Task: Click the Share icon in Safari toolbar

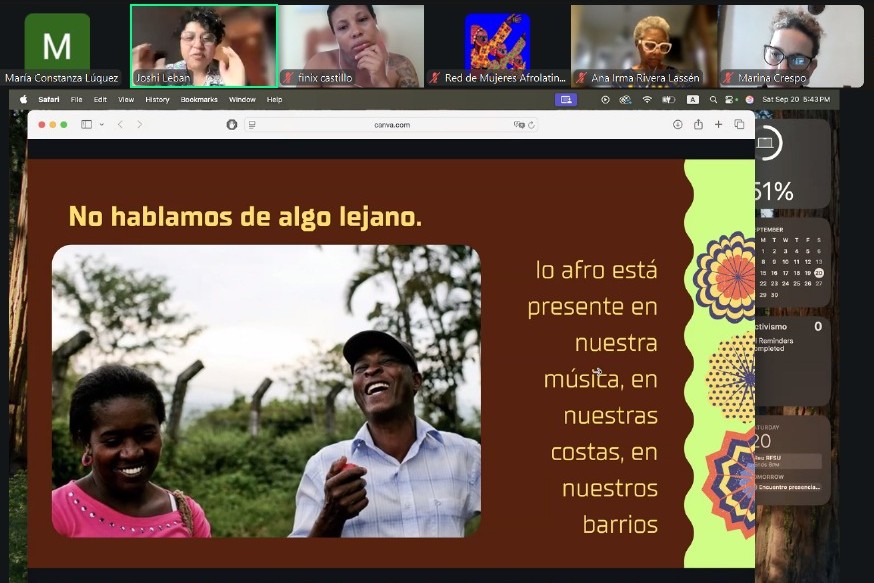Action: click(698, 124)
